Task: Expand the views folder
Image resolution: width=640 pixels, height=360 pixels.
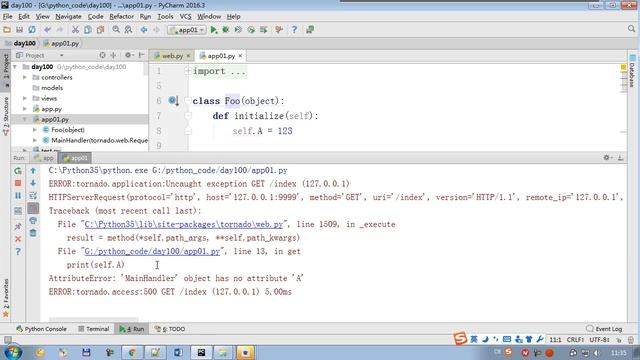Action: 25,98
